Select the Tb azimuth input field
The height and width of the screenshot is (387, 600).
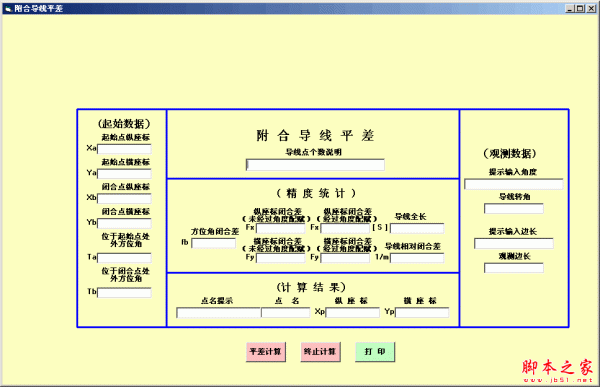[124, 292]
